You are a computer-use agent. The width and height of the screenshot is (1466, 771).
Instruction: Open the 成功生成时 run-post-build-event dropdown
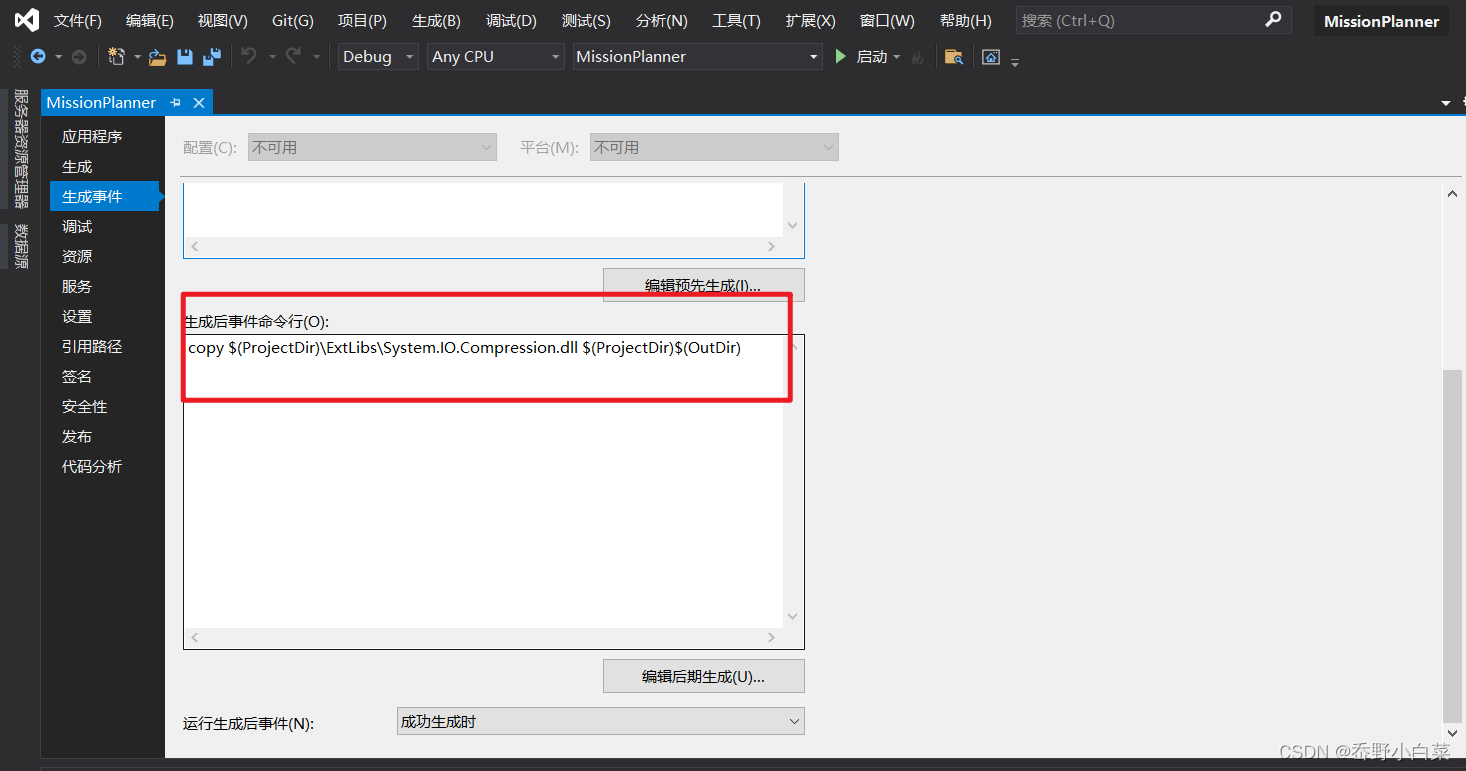(793, 720)
